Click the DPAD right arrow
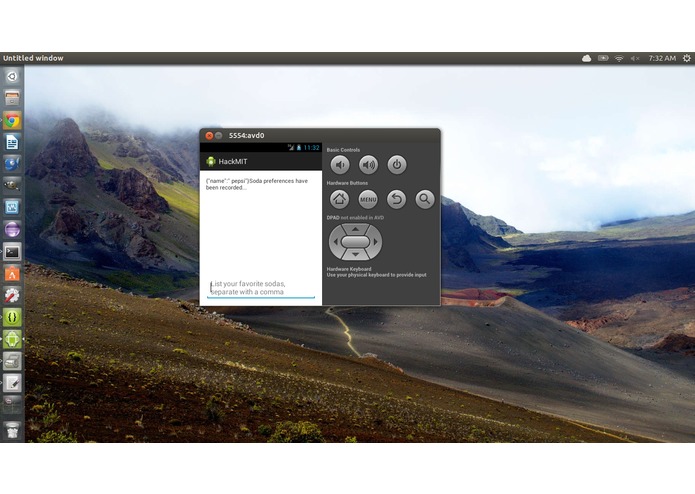This screenshot has width=695, height=494. (x=376, y=242)
